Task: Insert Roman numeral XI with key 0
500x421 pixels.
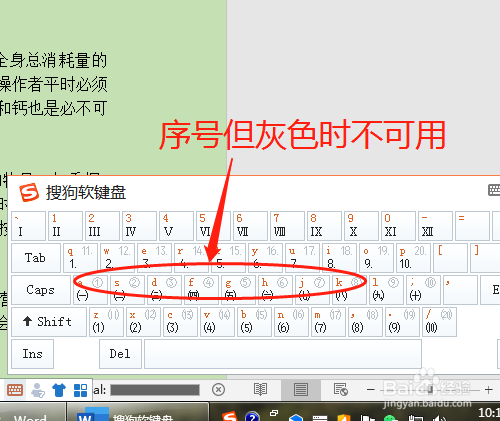Action: (x=398, y=226)
